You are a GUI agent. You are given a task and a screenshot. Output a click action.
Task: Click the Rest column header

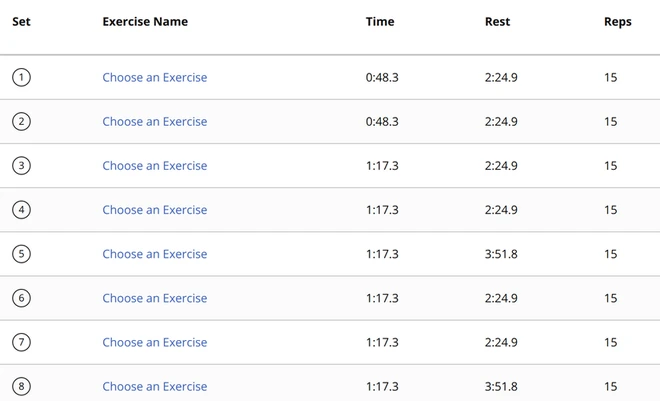pos(498,21)
